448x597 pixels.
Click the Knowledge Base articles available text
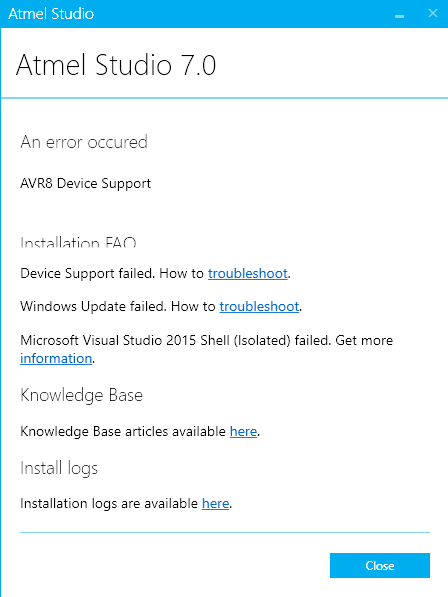pos(123,431)
